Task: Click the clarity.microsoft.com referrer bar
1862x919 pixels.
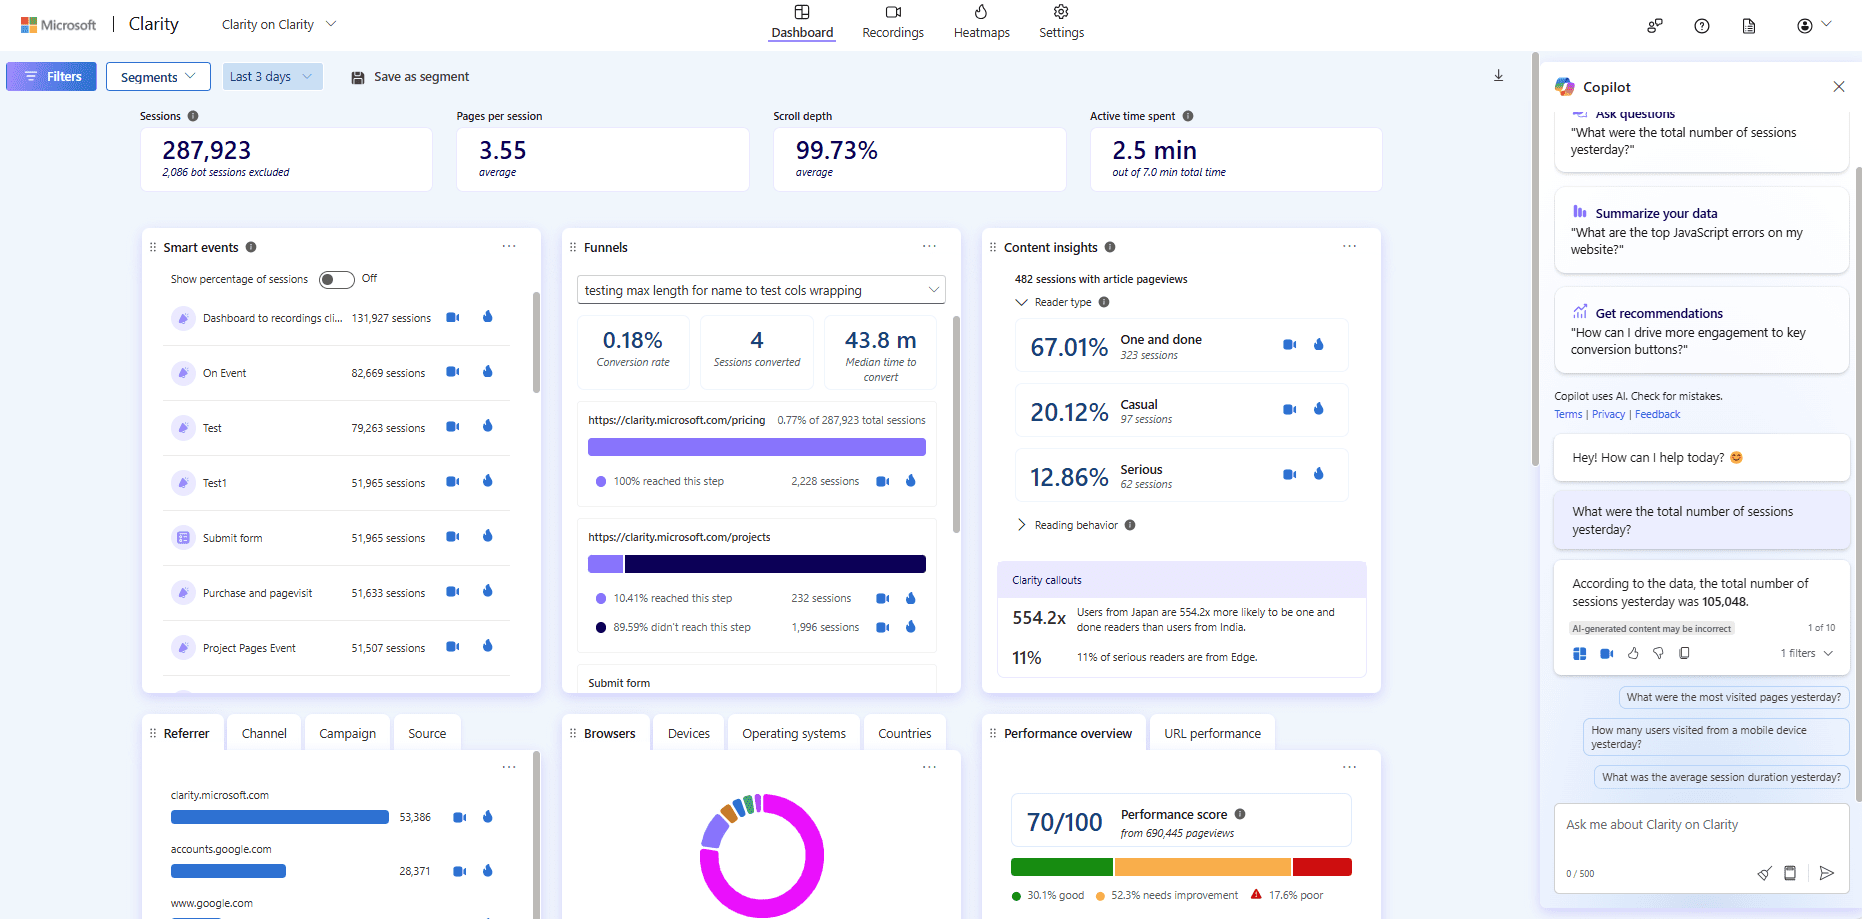Action: (279, 817)
